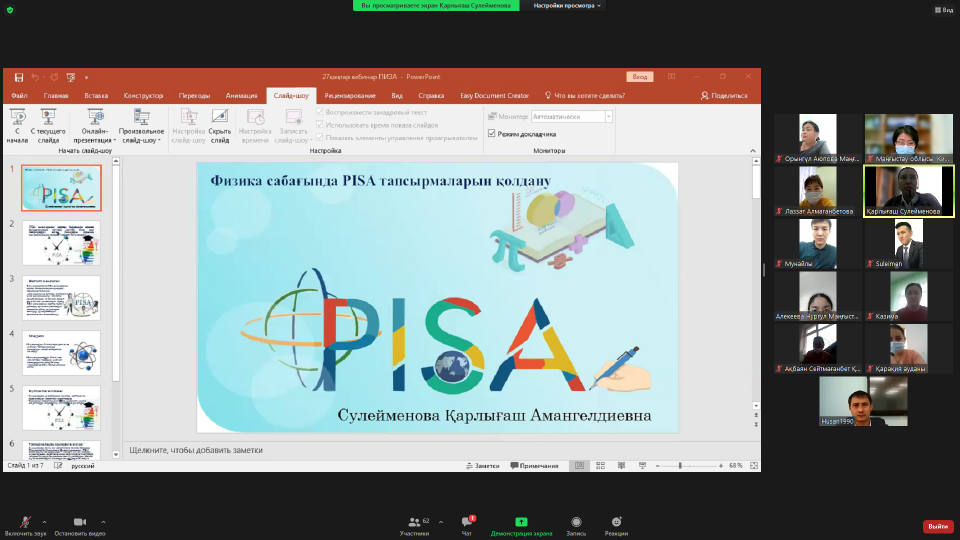Click the Save icon in PowerPoint title bar

coord(19,77)
